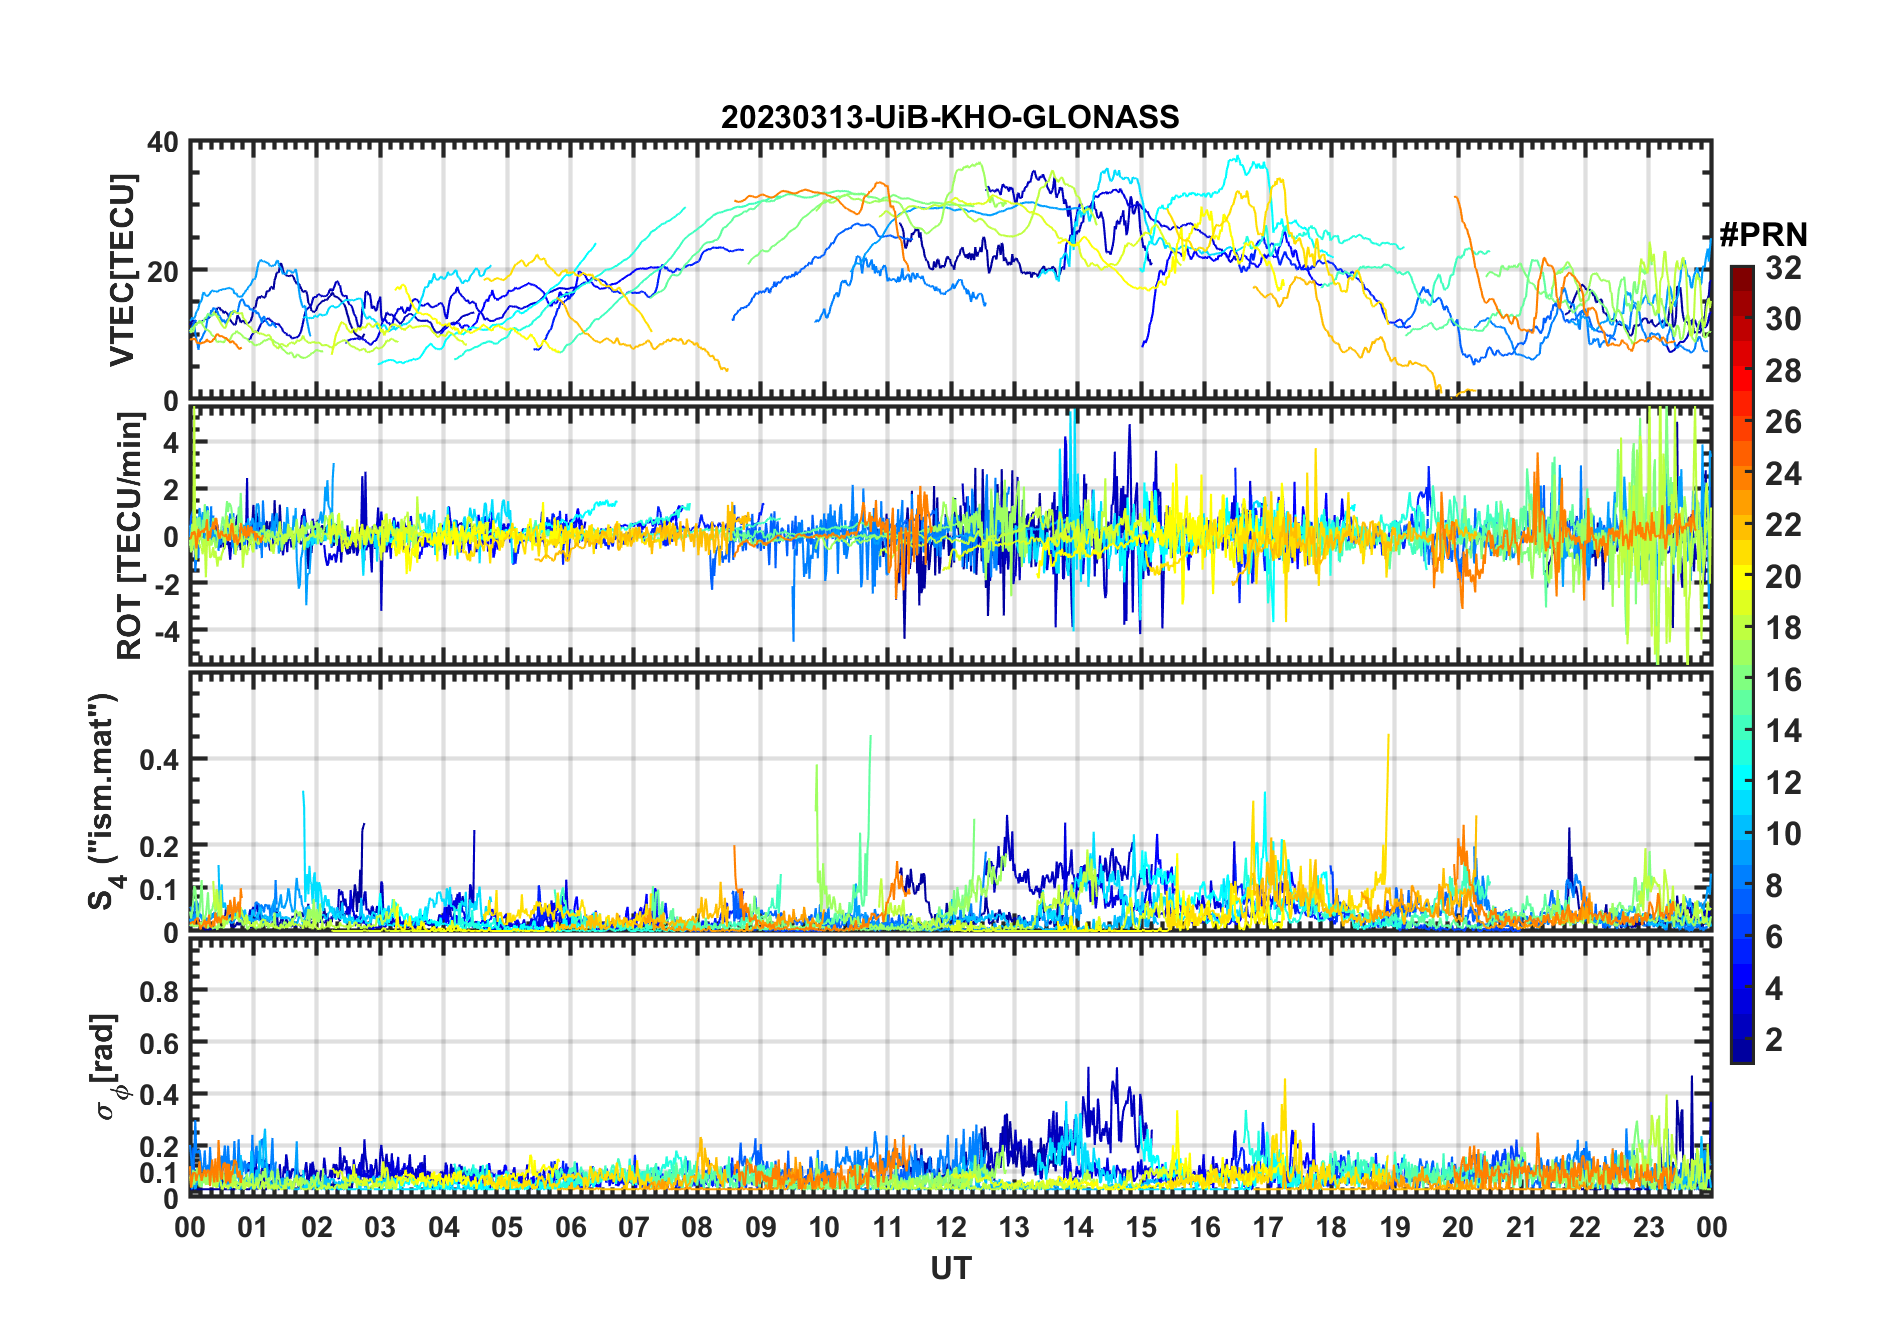
Task: Click the UT axis hour label 17
Action: (x=1268, y=1227)
